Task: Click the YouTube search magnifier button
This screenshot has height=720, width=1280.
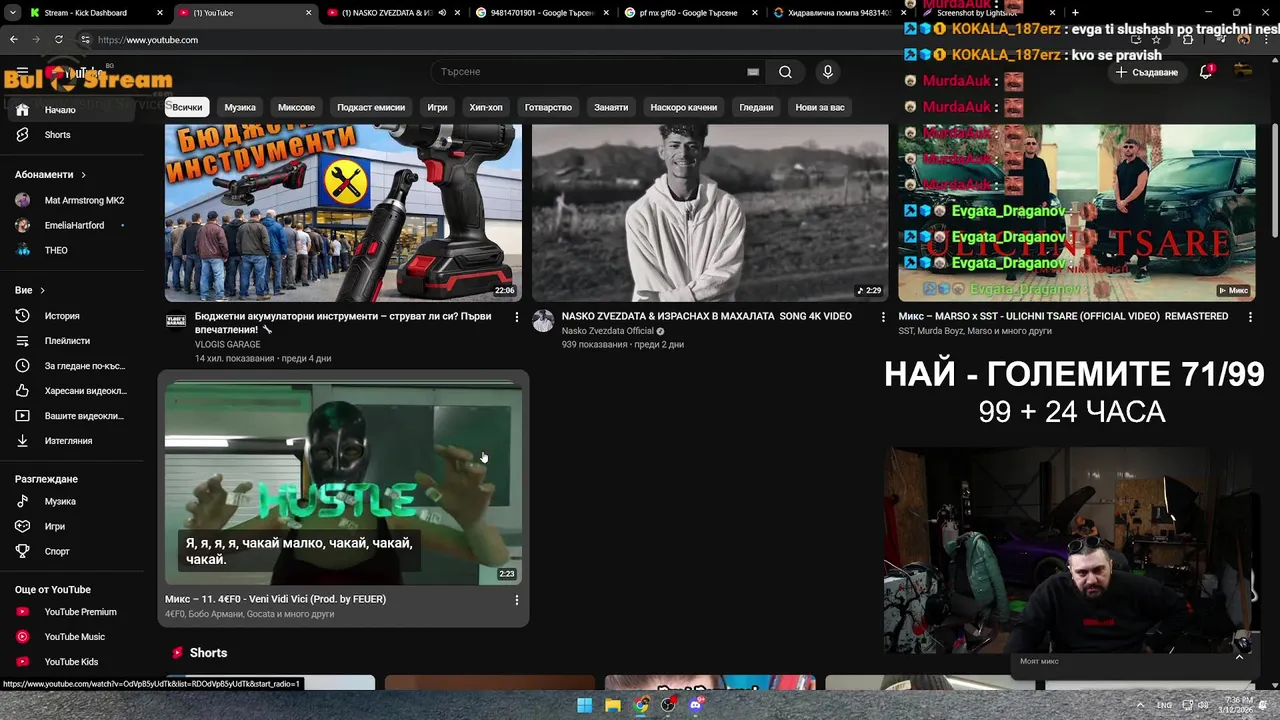Action: click(785, 72)
